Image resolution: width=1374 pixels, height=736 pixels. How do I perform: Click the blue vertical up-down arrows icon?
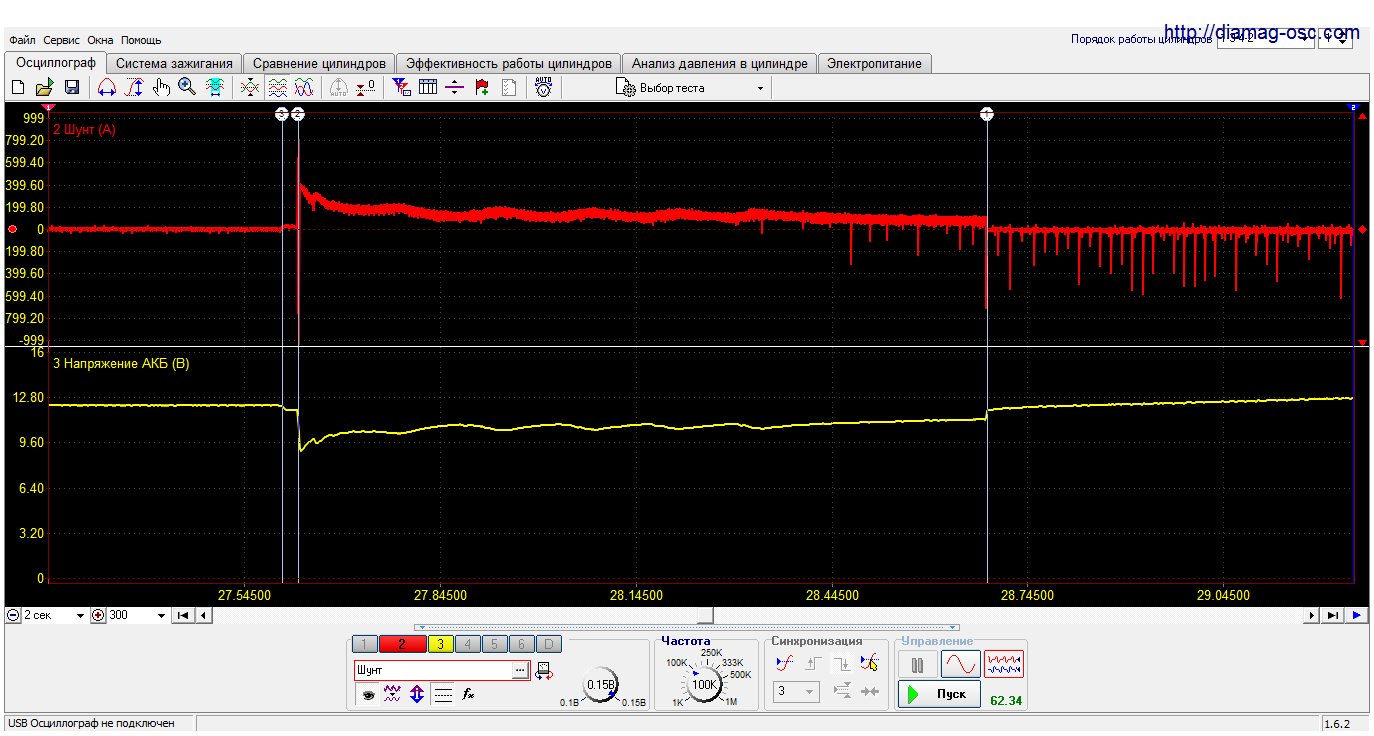[417, 694]
